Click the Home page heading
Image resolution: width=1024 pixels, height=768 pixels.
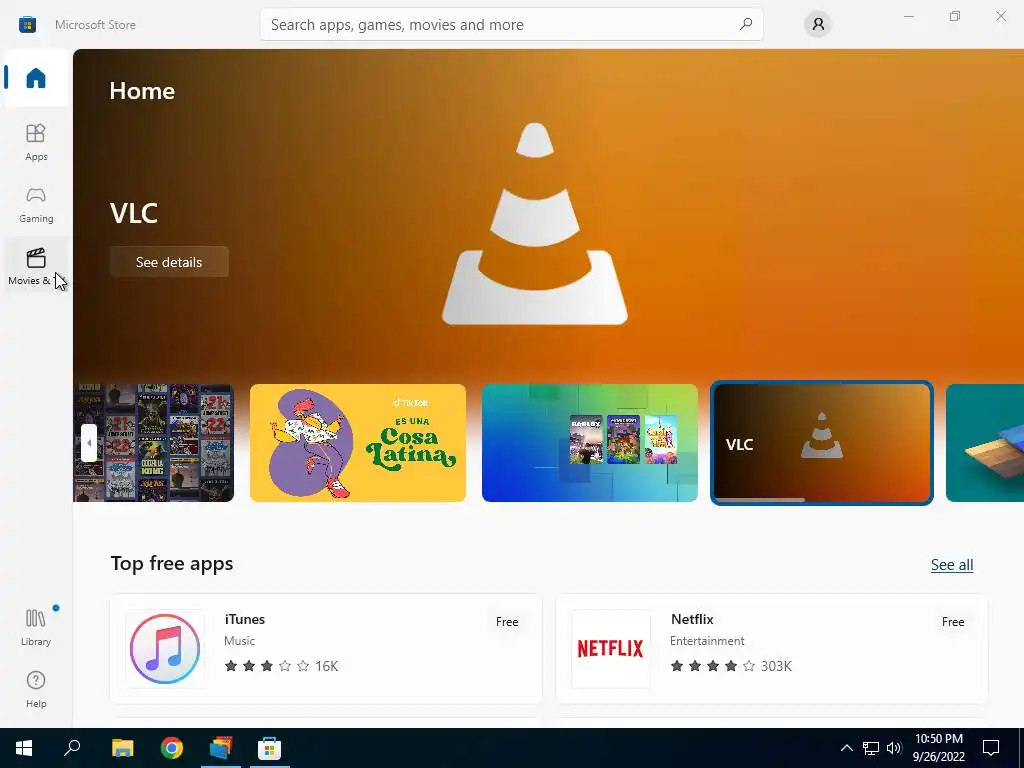coord(142,91)
